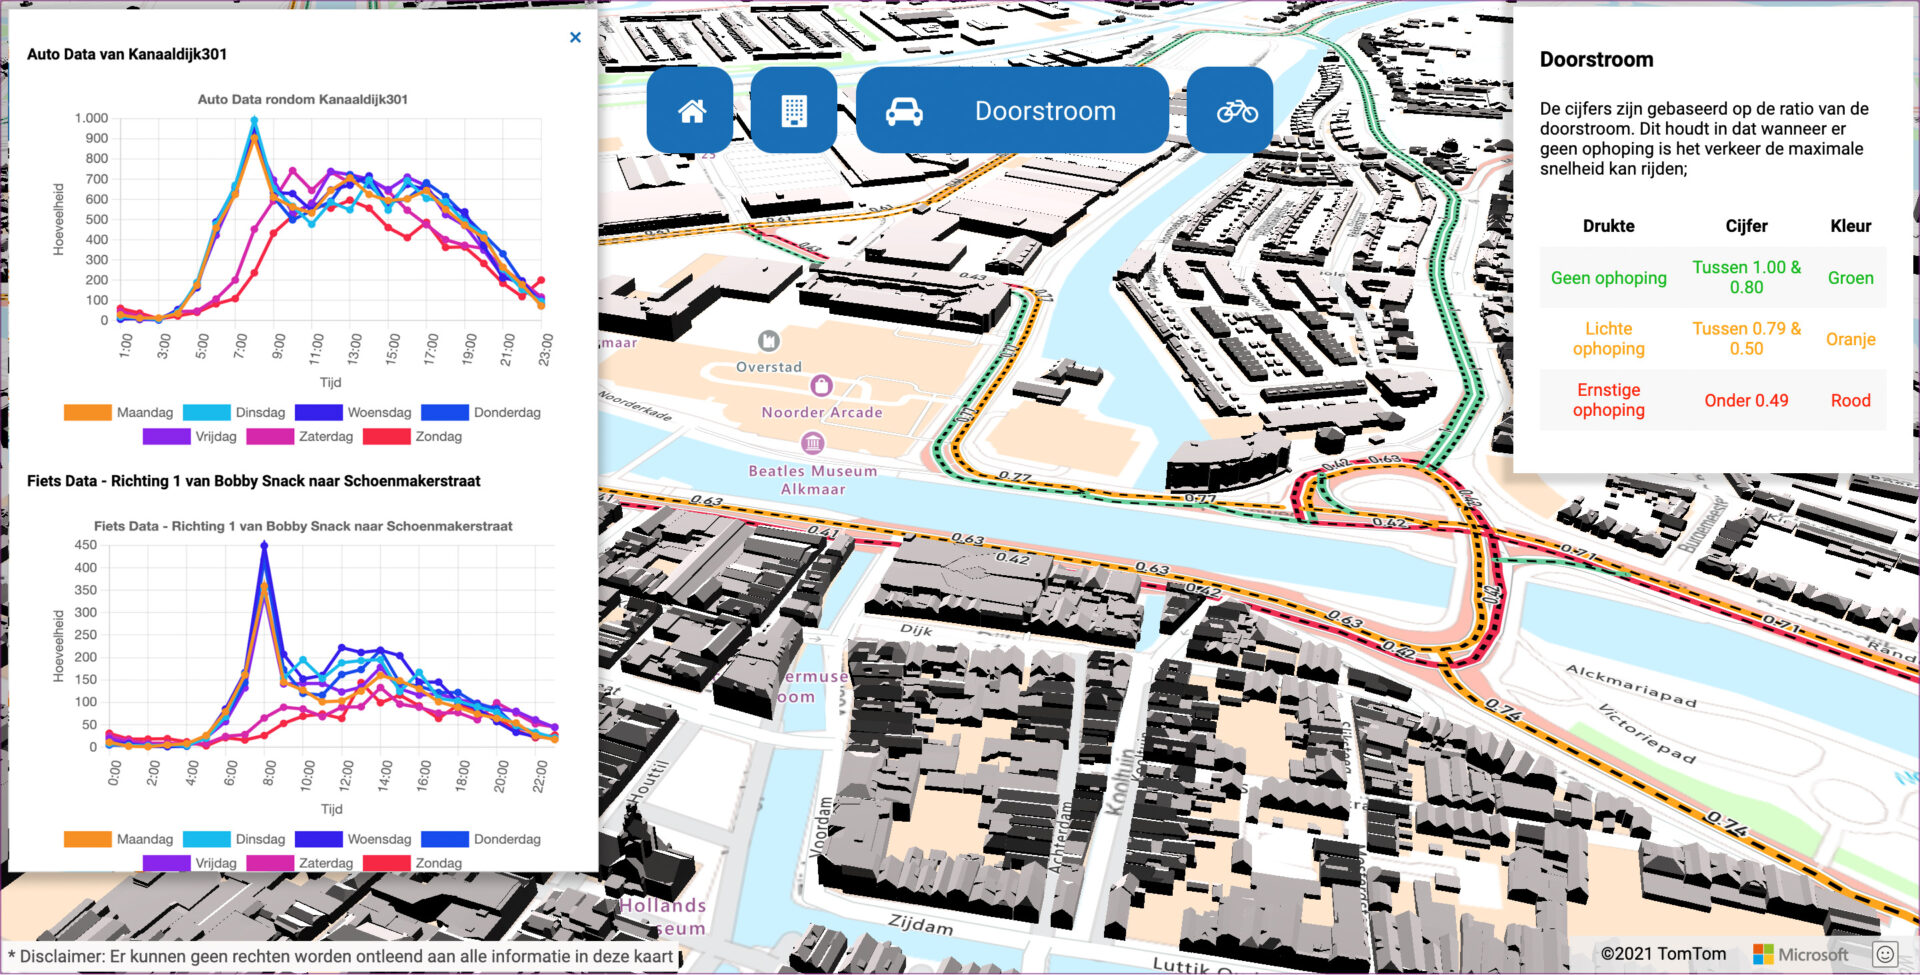Open the buildings view icon button

coord(793,111)
